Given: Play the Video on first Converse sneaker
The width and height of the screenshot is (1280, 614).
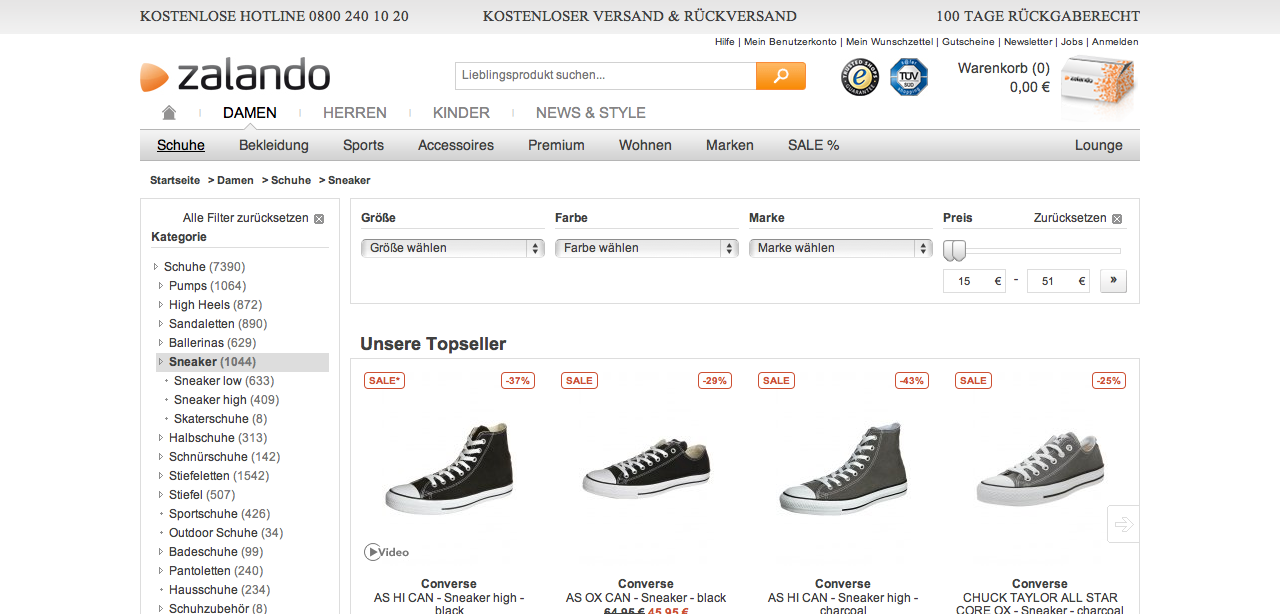Looking at the screenshot, I should (x=387, y=552).
